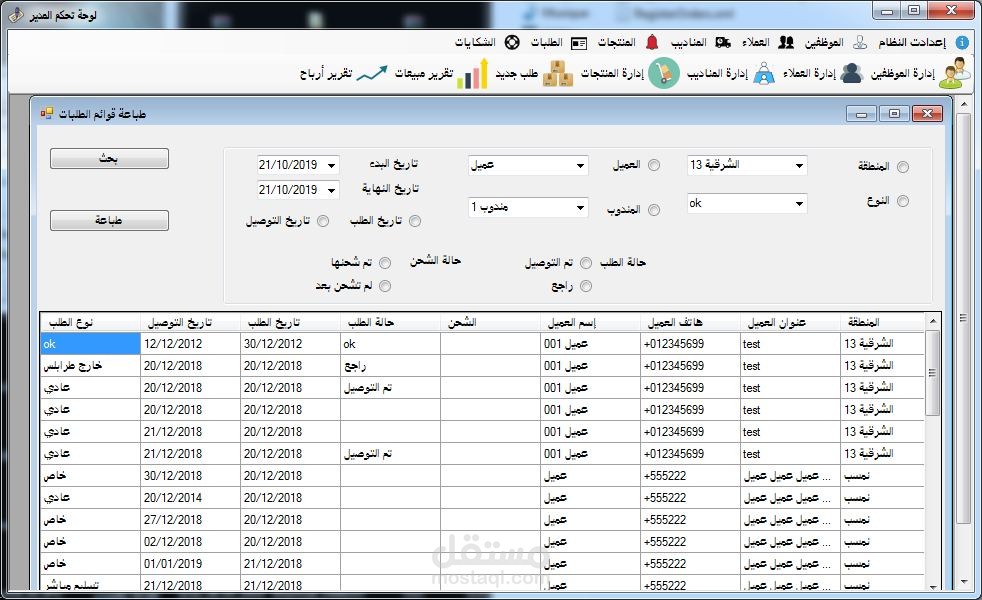Click the new order boxes icon طلب جديد
This screenshot has height=600, width=982.
(x=557, y=73)
